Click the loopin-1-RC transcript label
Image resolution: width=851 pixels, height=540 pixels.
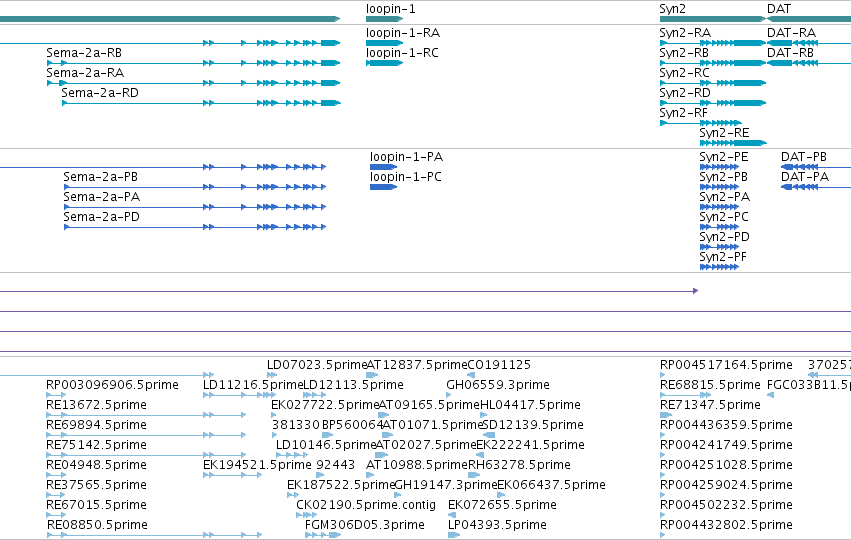[x=402, y=53]
